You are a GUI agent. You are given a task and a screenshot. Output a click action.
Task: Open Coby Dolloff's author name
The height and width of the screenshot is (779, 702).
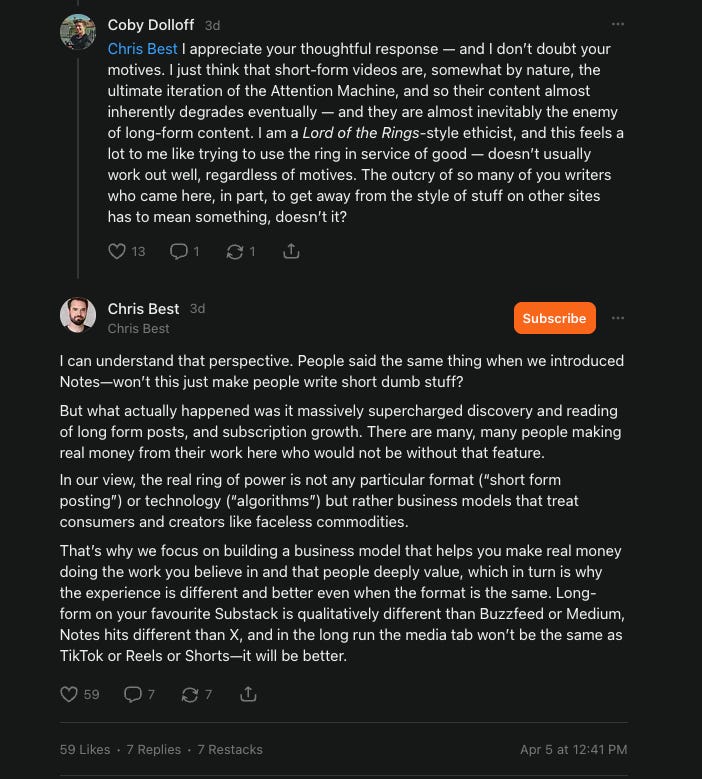[x=151, y=25]
